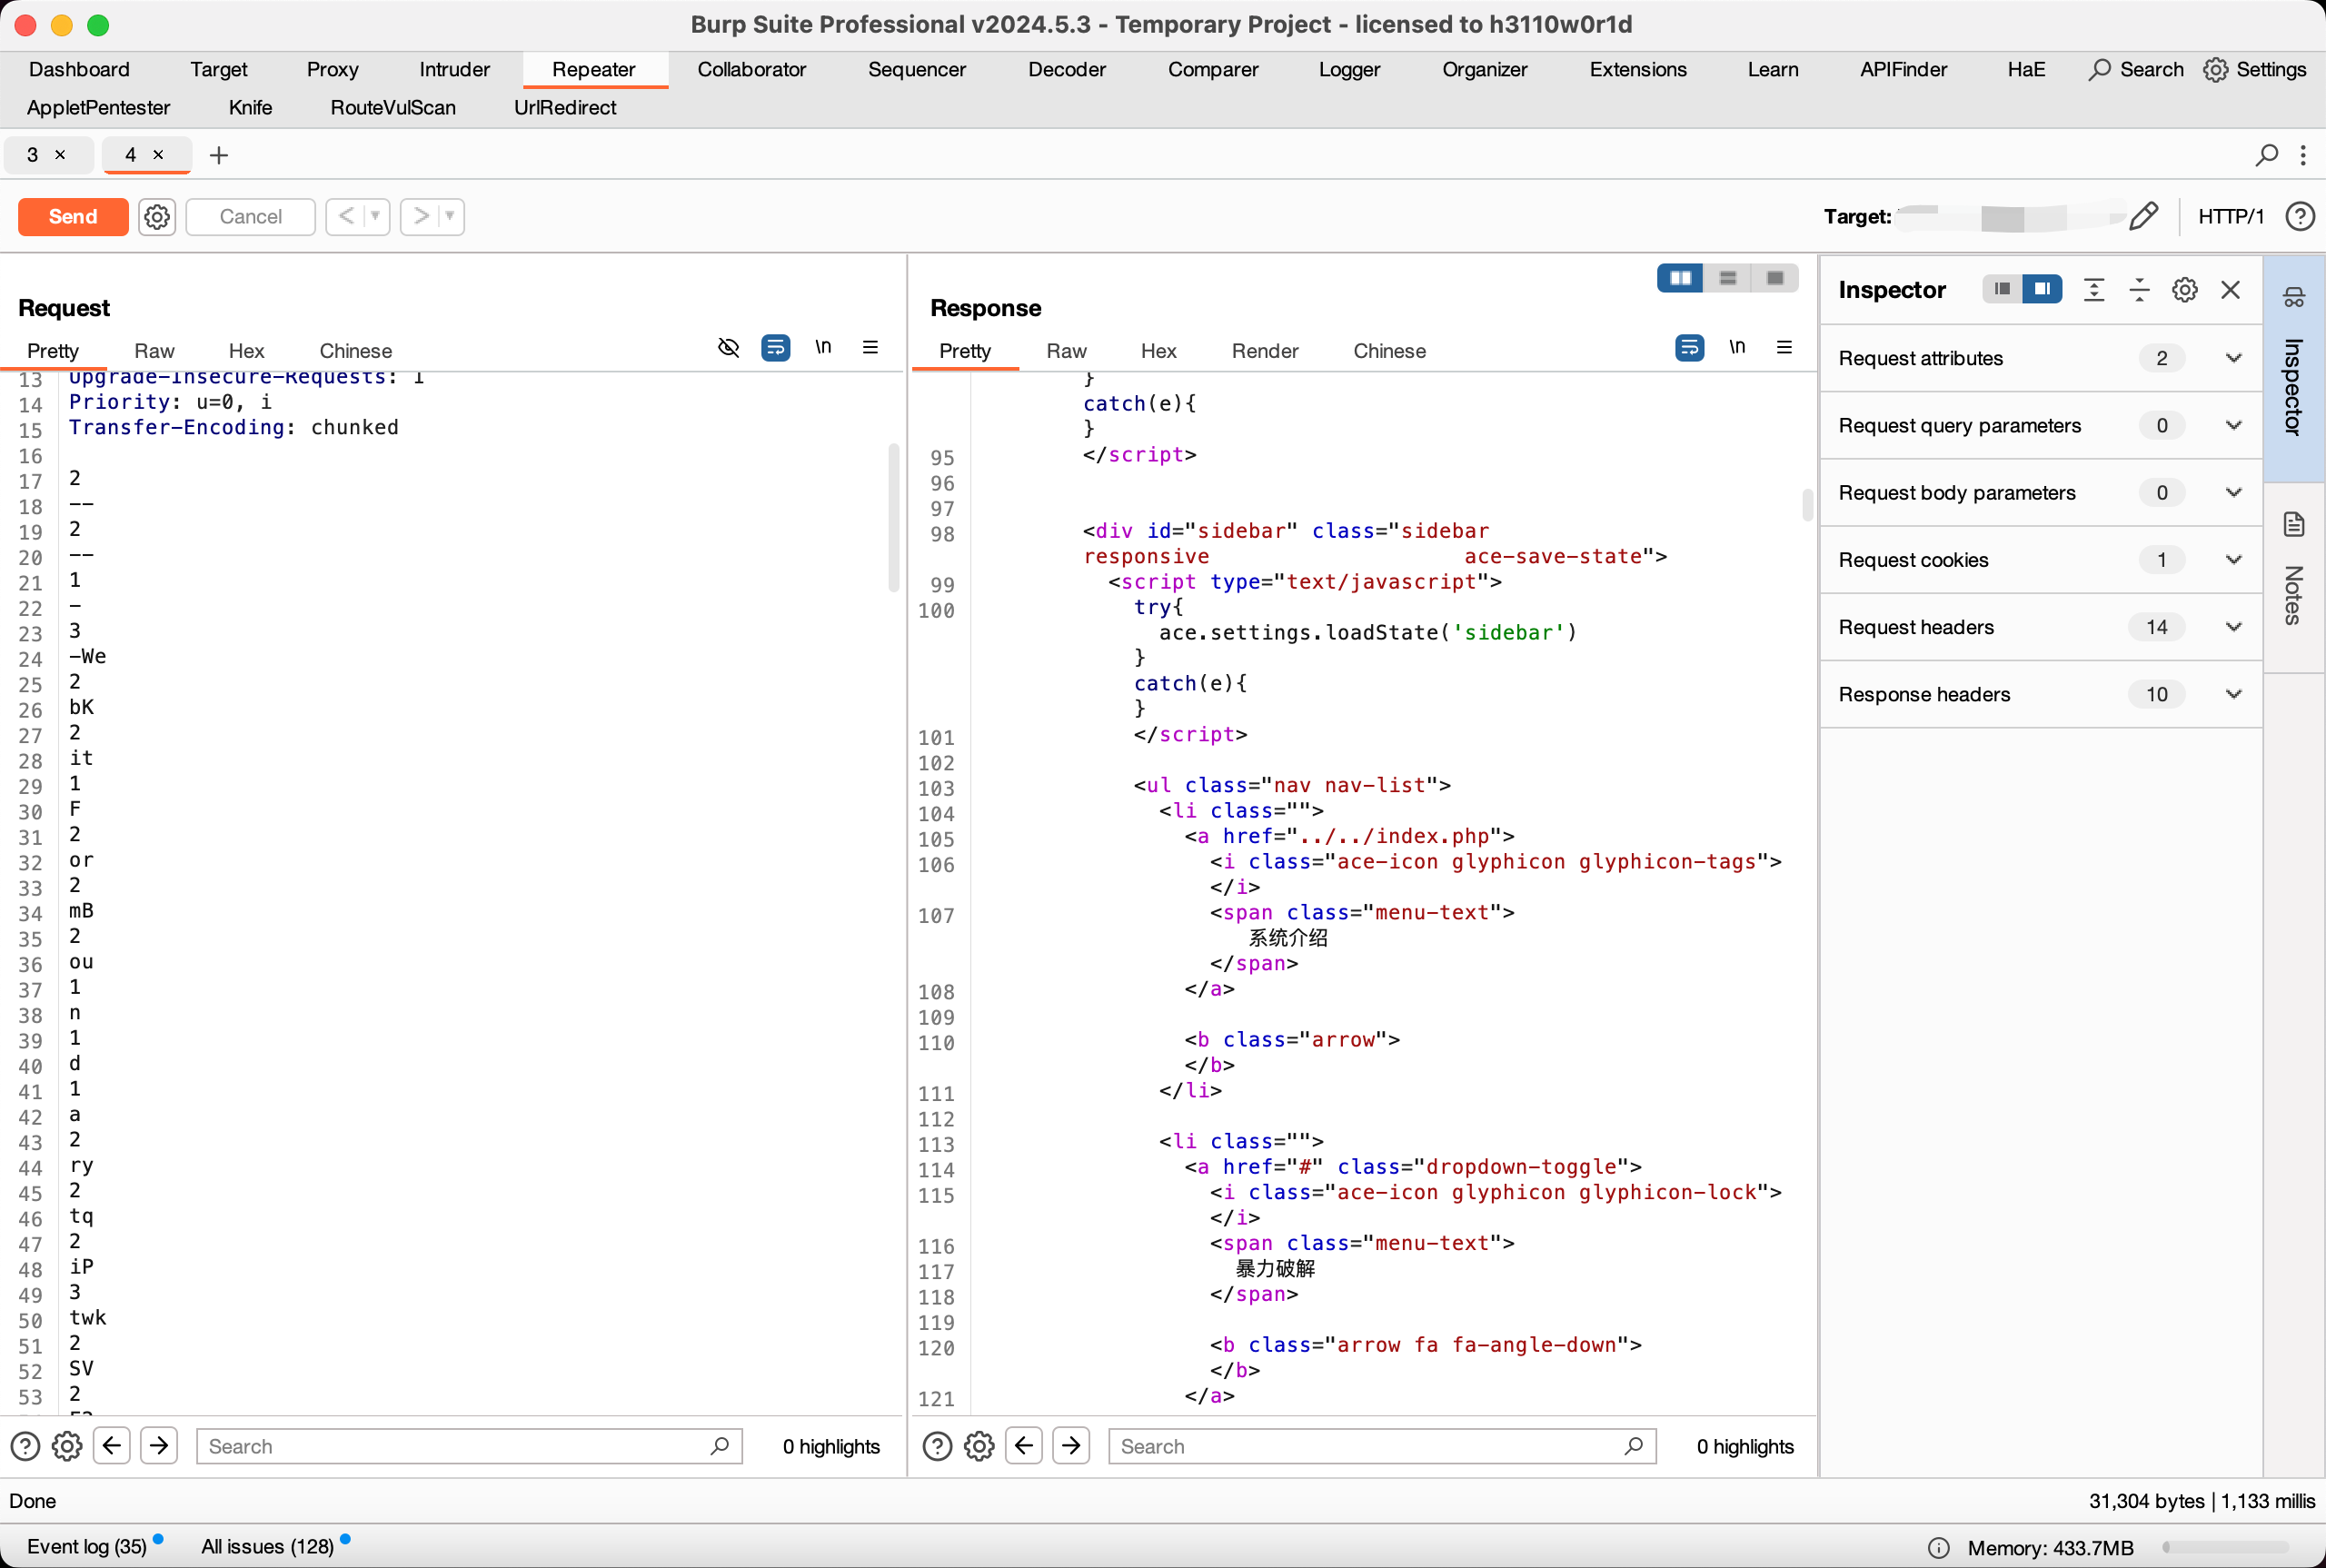Click the Request pane hamburger menu icon
Viewport: 2326px width, 1568px height.
pos(870,347)
